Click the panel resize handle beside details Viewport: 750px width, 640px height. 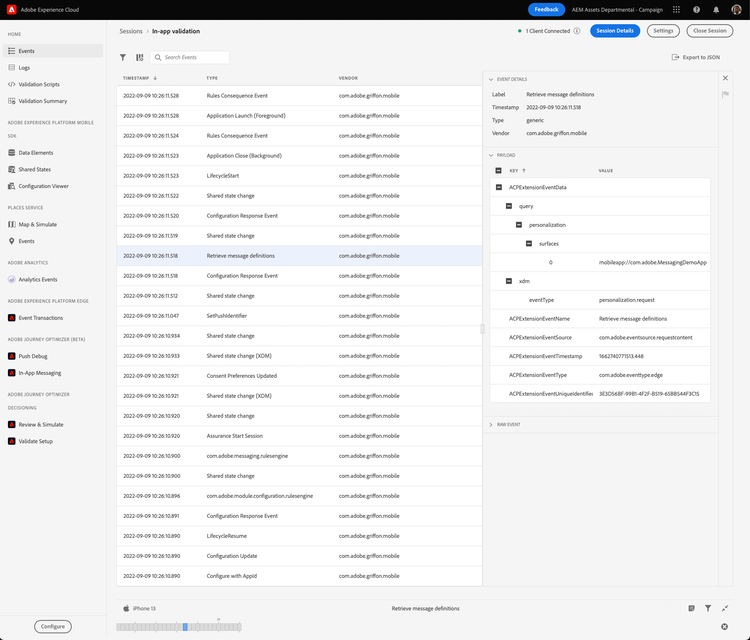pyautogui.click(x=482, y=329)
